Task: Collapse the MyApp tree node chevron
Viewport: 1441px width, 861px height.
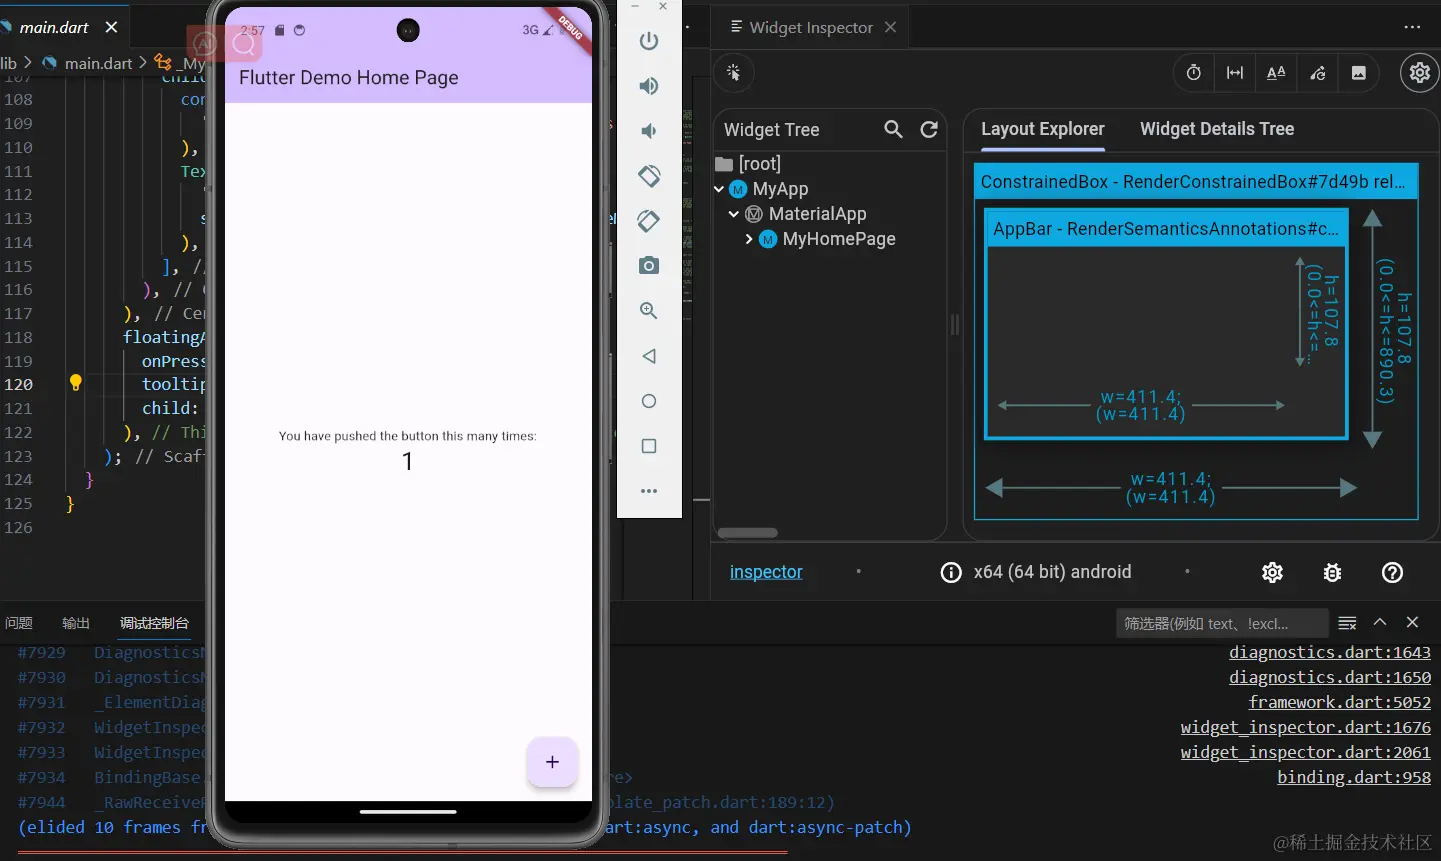Action: point(719,189)
